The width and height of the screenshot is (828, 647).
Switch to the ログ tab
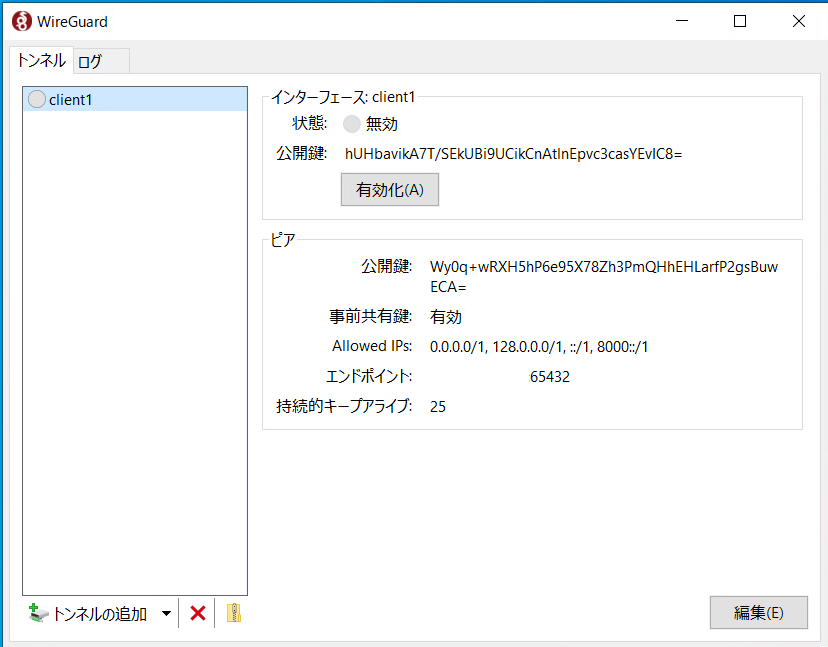101,61
